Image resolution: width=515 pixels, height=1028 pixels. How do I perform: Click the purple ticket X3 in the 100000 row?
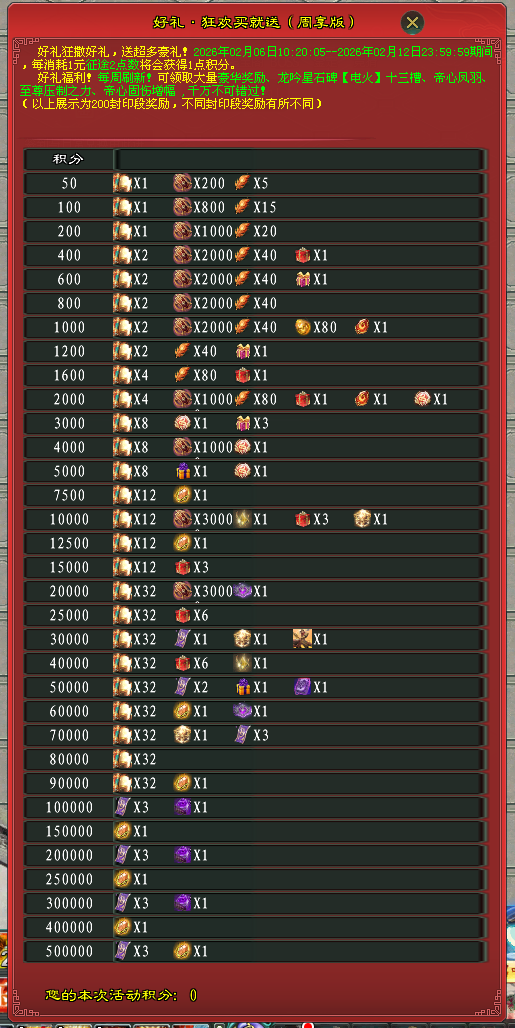123,806
